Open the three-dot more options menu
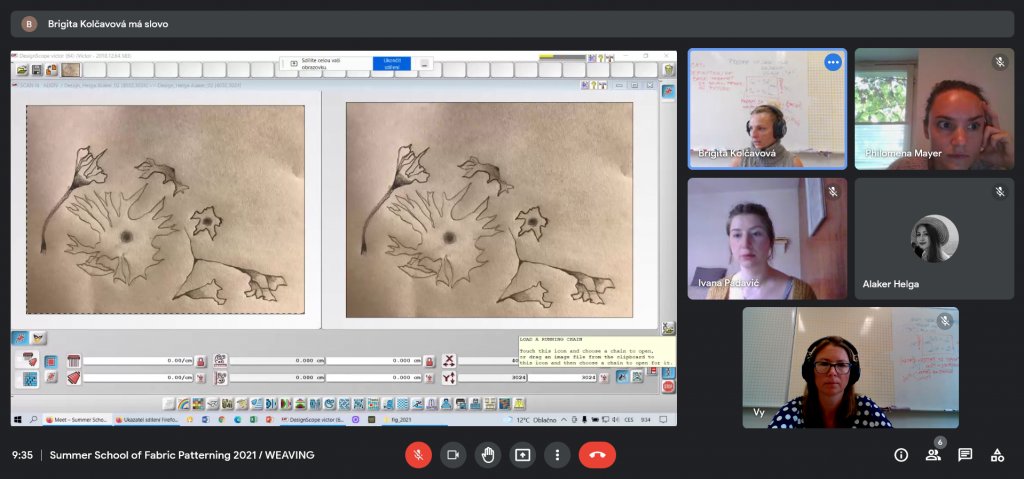The width and height of the screenshot is (1024, 479). tap(557, 455)
